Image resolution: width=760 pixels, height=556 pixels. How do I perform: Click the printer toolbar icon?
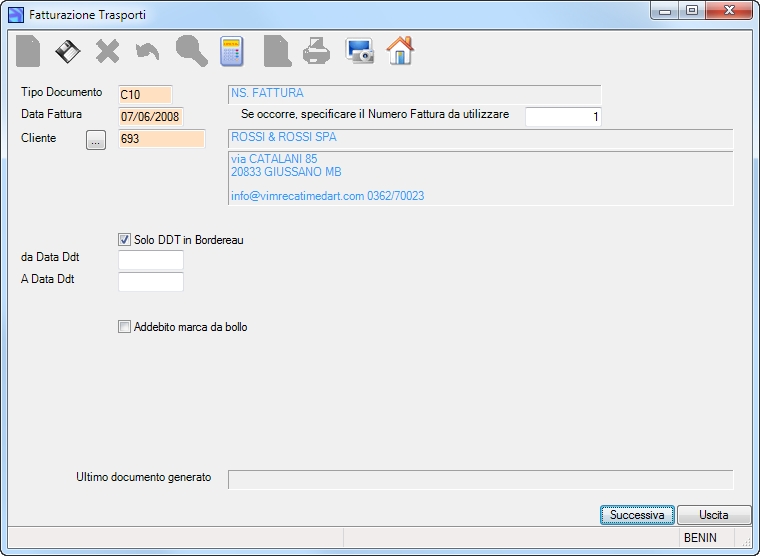pos(317,51)
